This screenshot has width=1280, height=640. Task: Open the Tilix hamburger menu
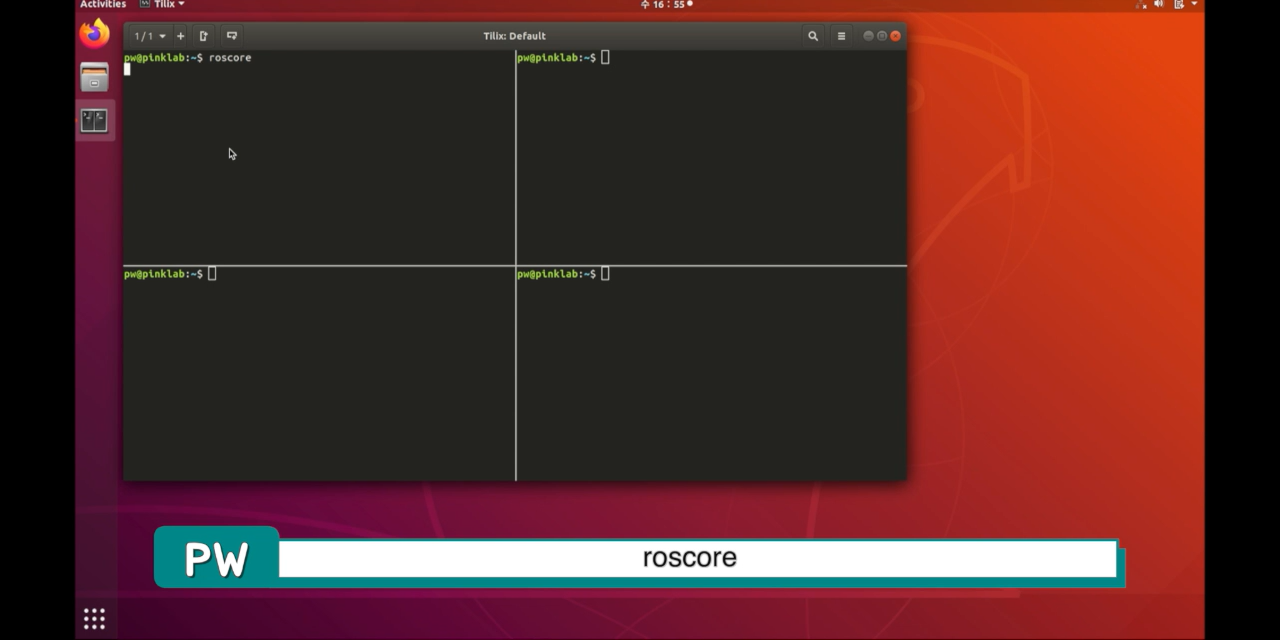pos(841,36)
